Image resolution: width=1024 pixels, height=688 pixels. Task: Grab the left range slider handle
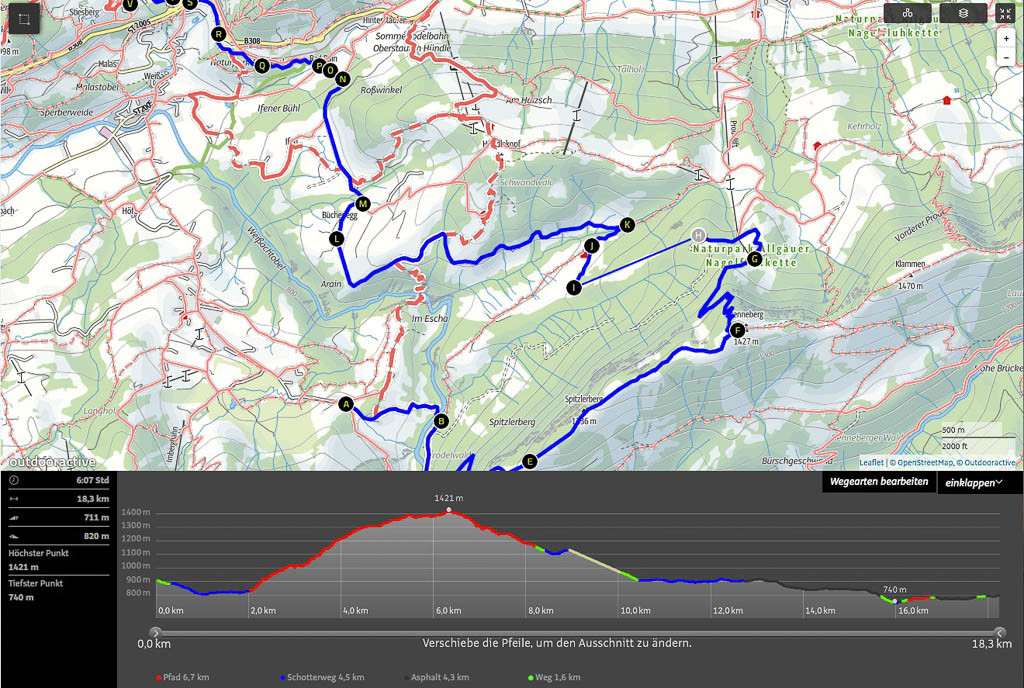(x=156, y=632)
